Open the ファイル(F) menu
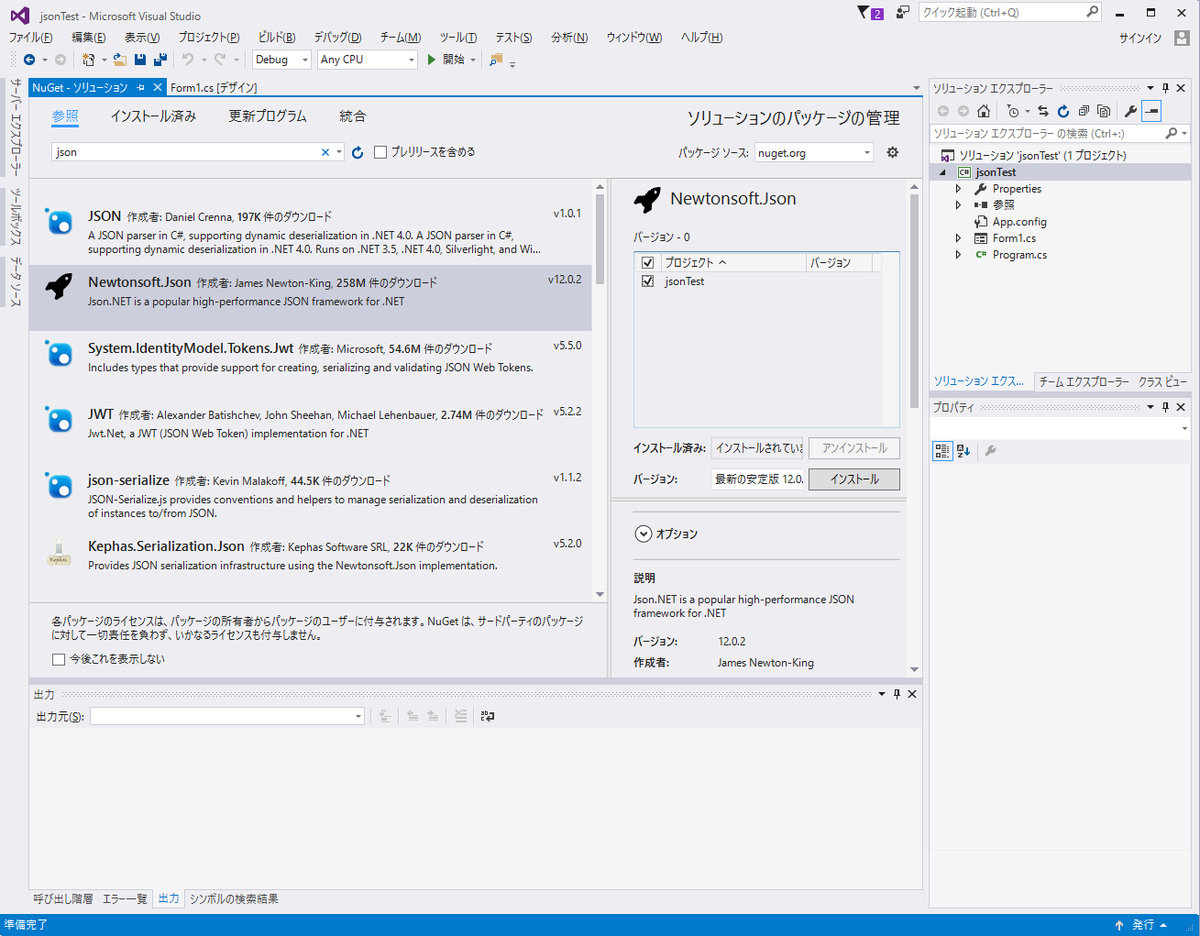Screen dimensions: 1200x936 31,37
